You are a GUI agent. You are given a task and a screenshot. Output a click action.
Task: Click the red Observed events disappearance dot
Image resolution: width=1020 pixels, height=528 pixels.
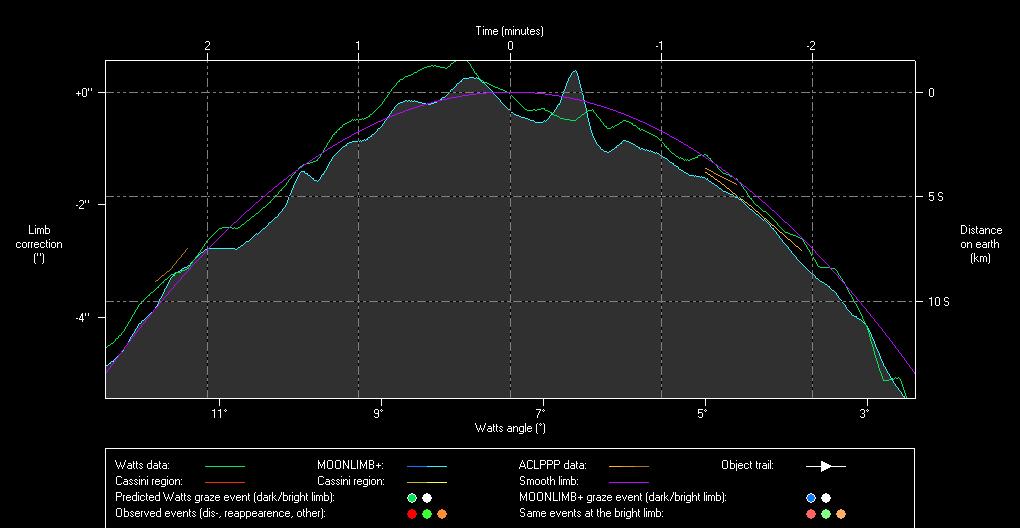412,513
